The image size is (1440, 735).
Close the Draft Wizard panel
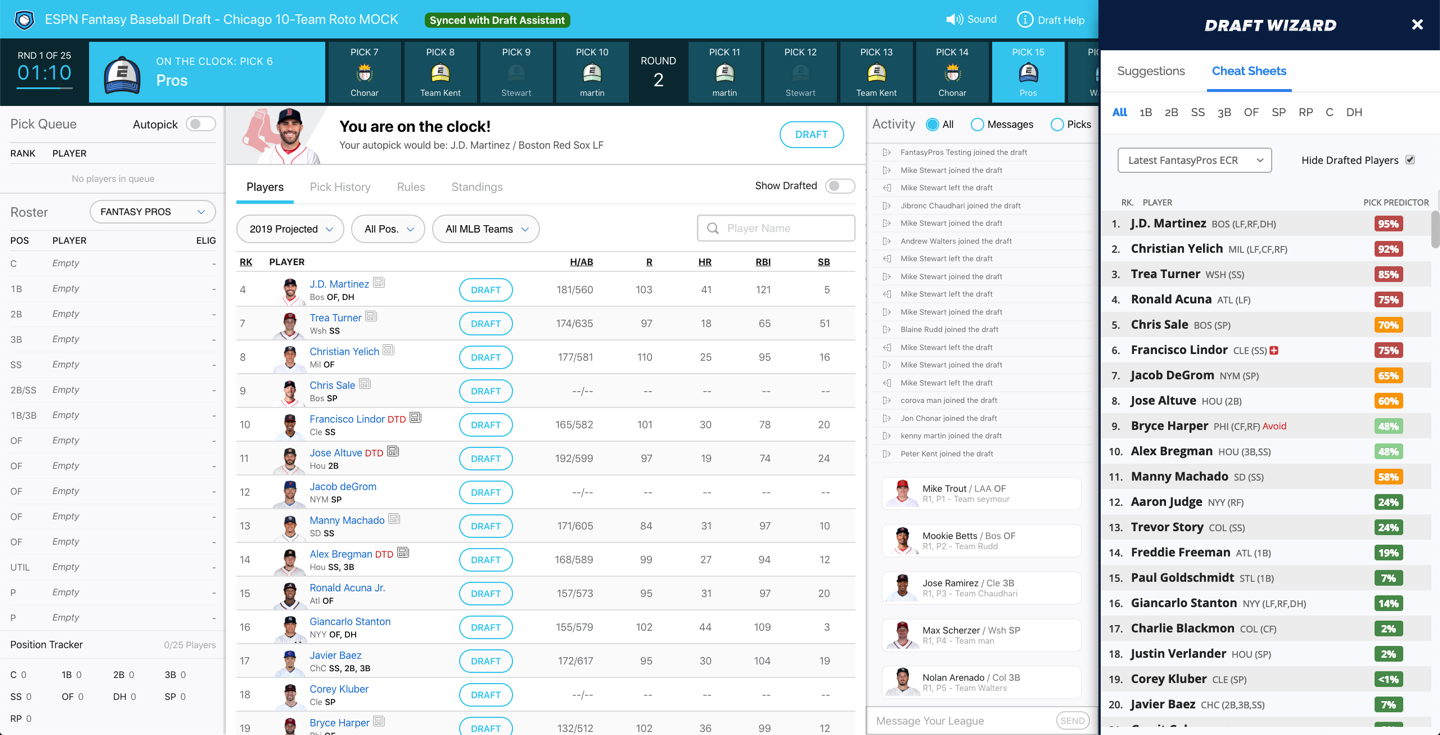[1417, 25]
